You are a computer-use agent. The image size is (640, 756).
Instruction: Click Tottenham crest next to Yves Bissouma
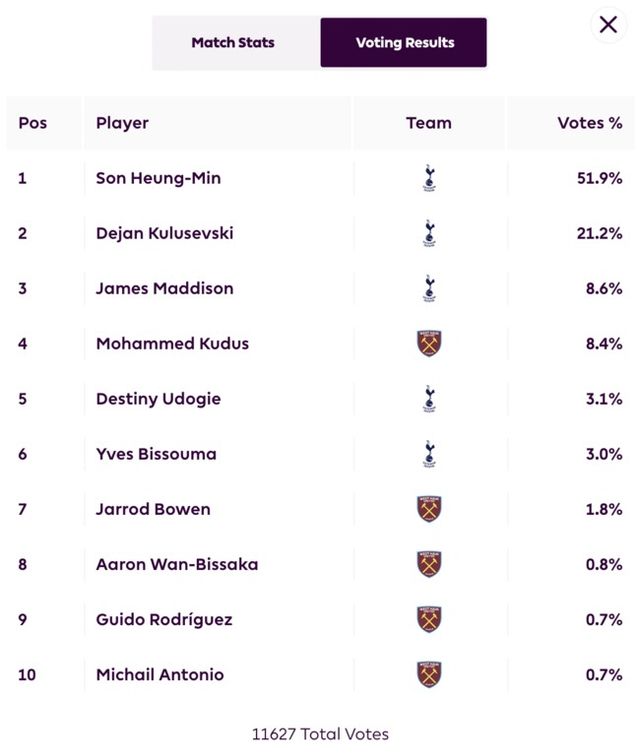[x=429, y=454]
